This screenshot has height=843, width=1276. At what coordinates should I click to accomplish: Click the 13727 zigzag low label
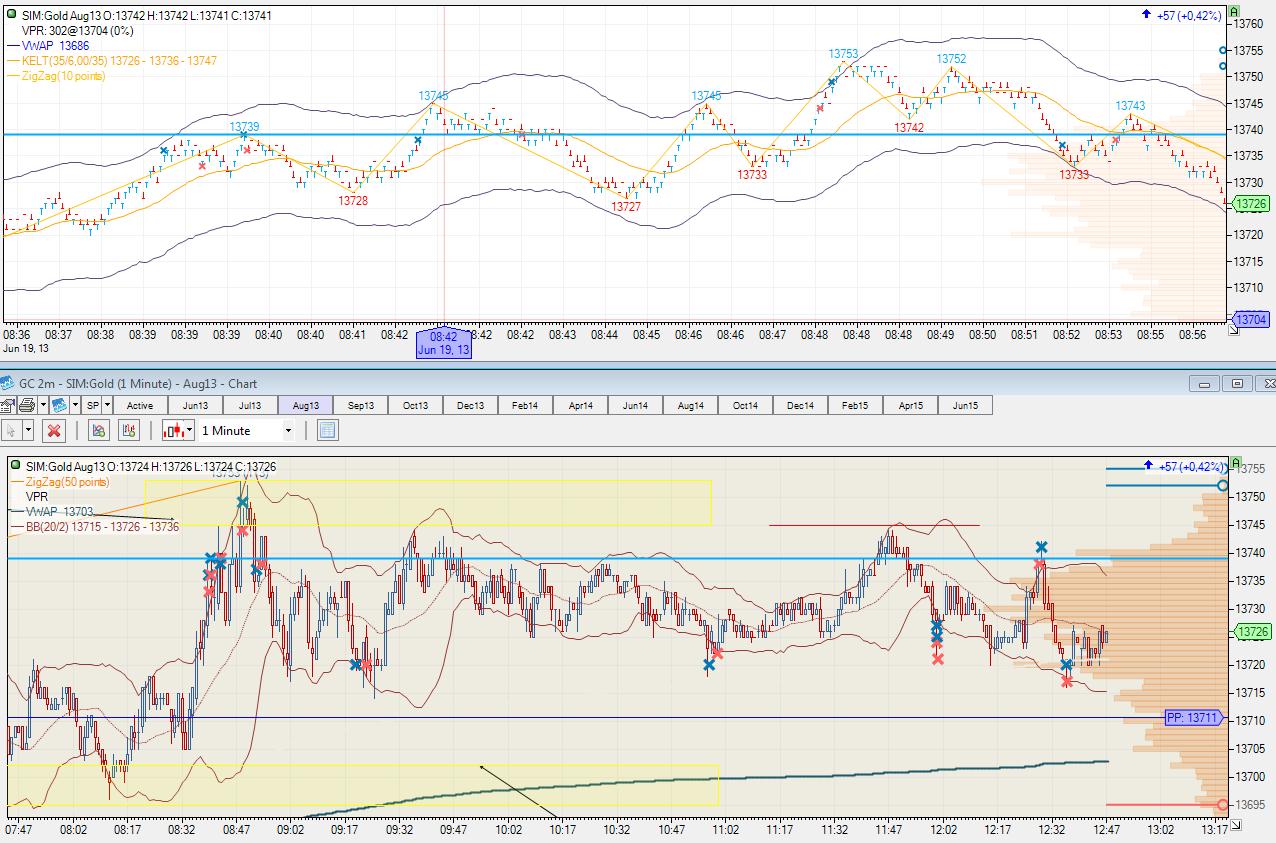626,207
